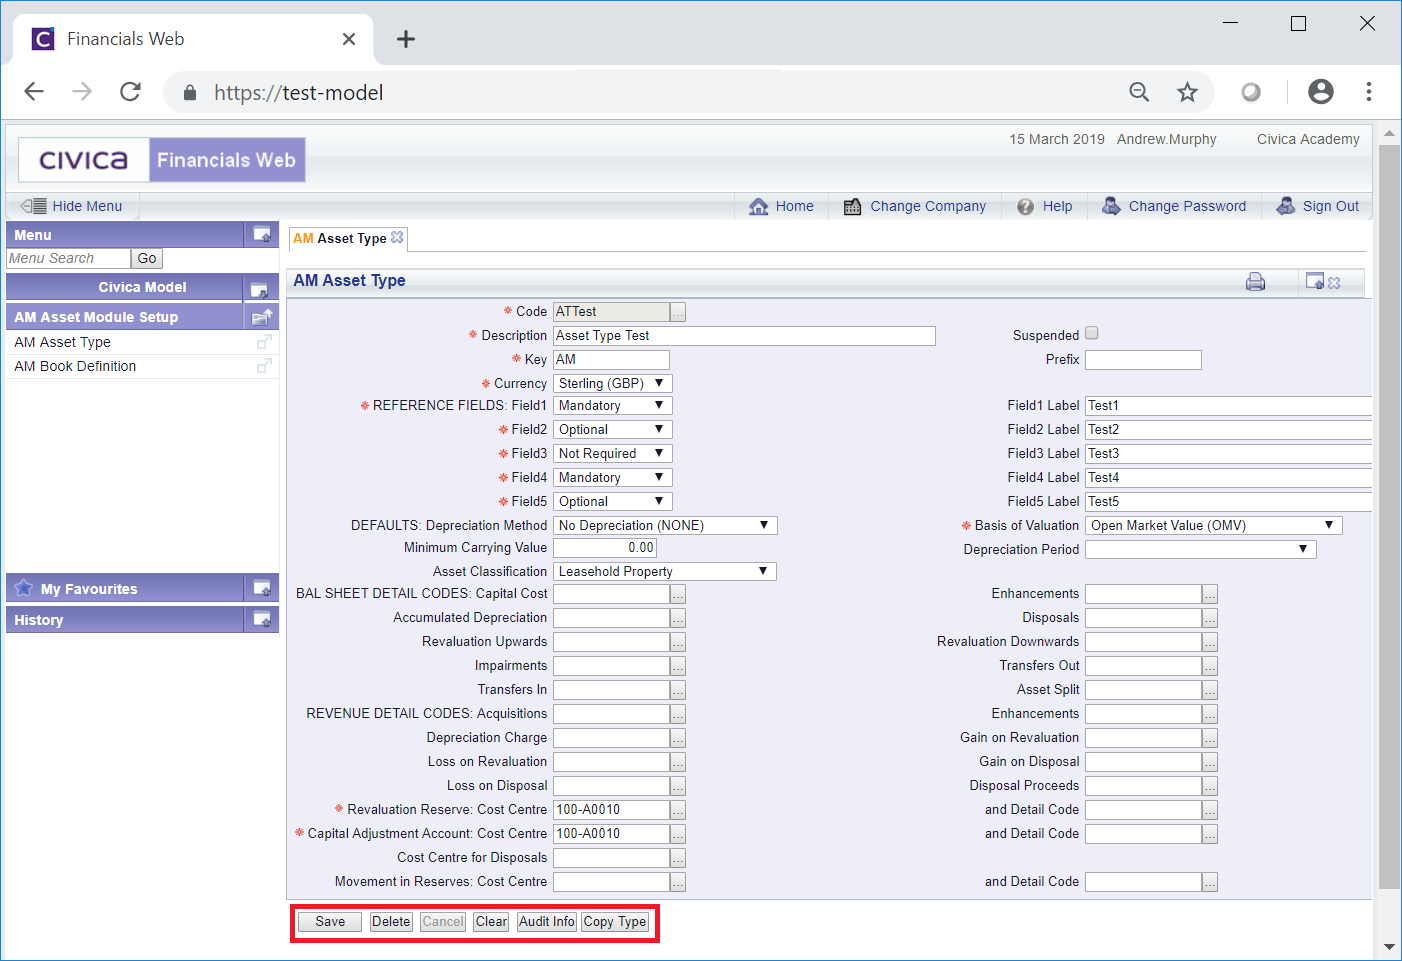1402x961 pixels.
Task: Click the Description input field
Action: coord(744,336)
